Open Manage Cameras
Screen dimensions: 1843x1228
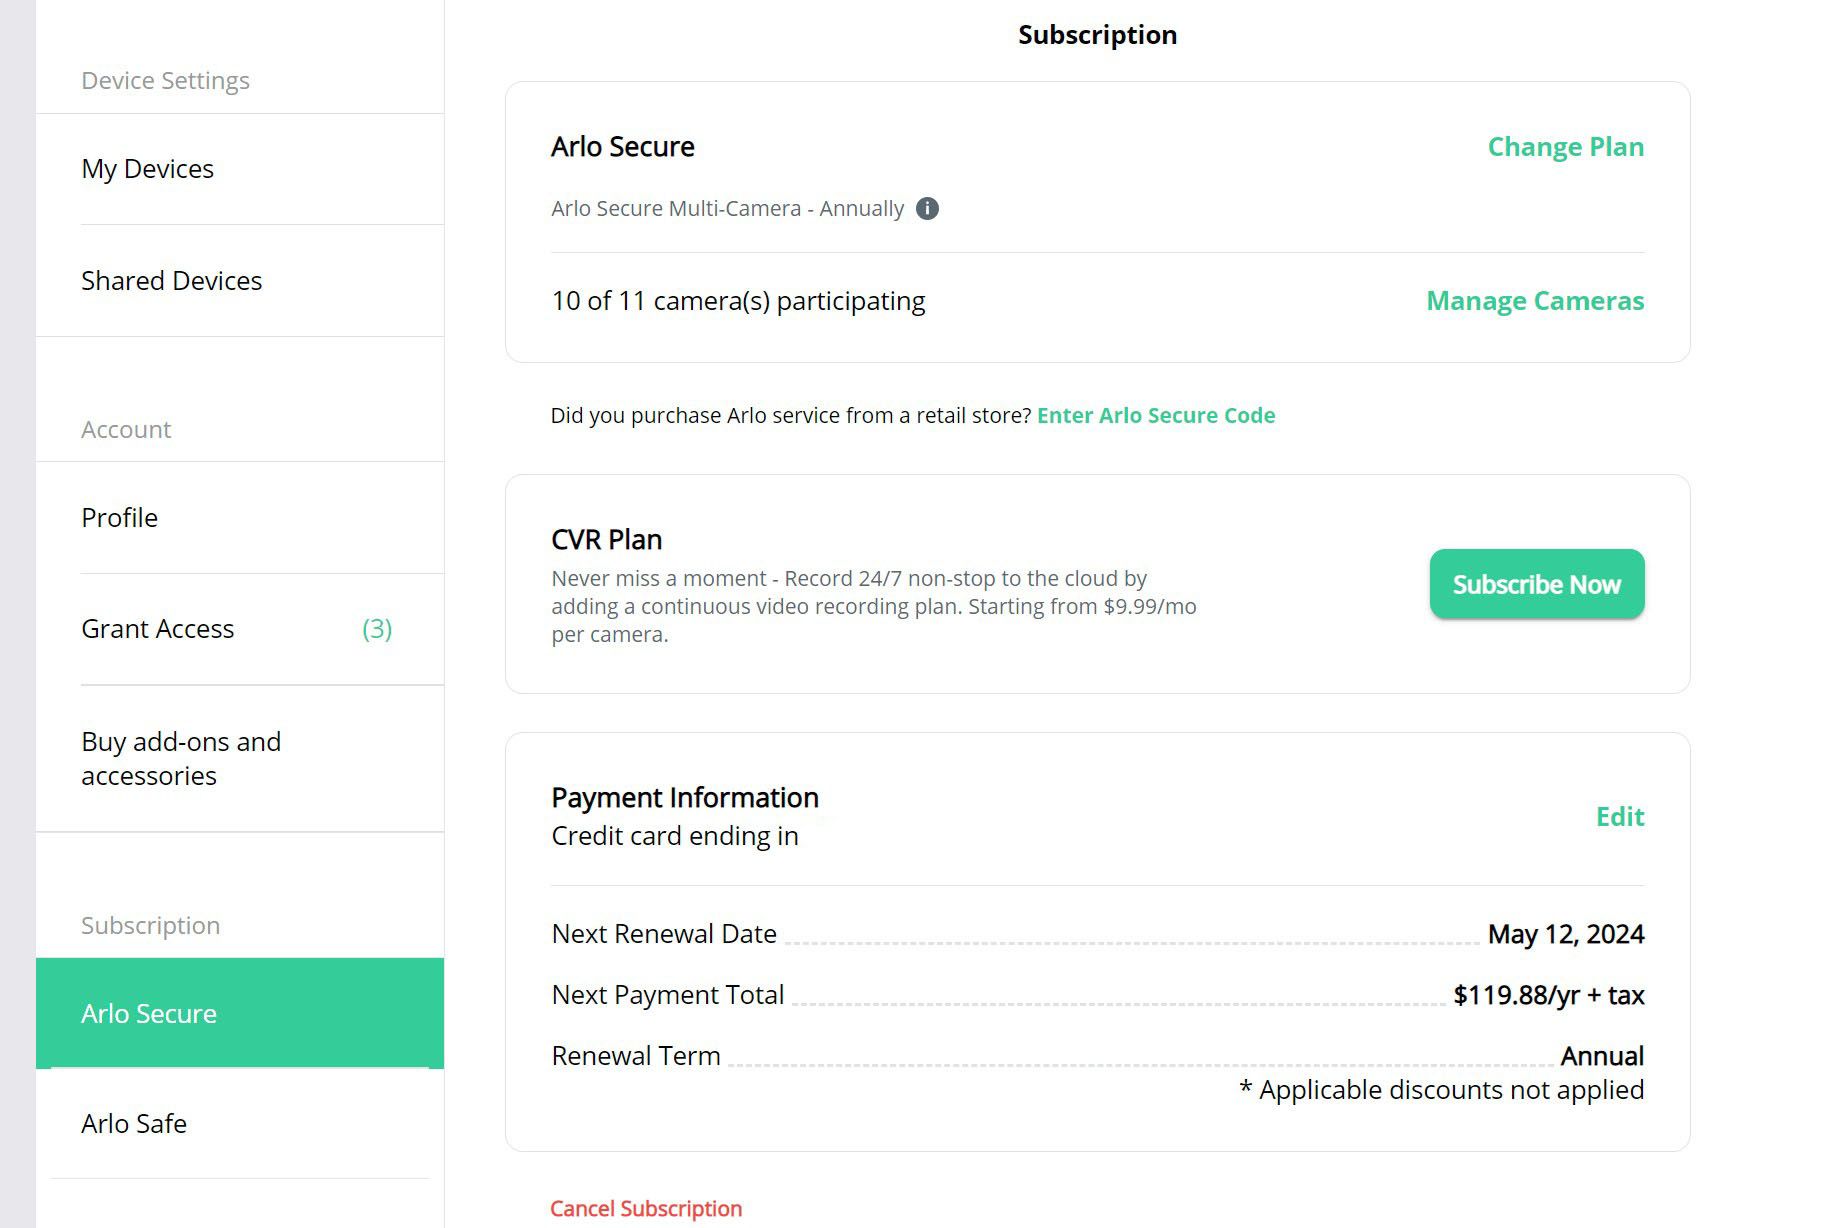tap(1534, 301)
